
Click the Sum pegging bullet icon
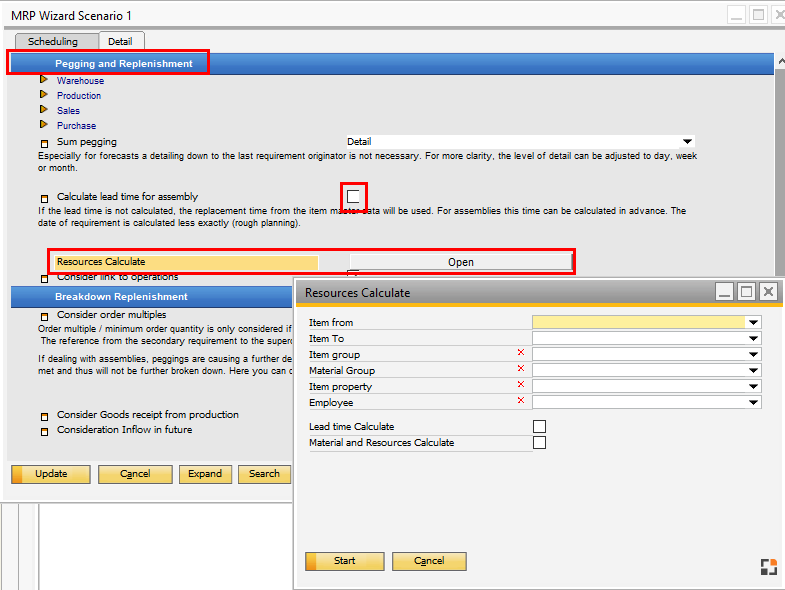44,143
